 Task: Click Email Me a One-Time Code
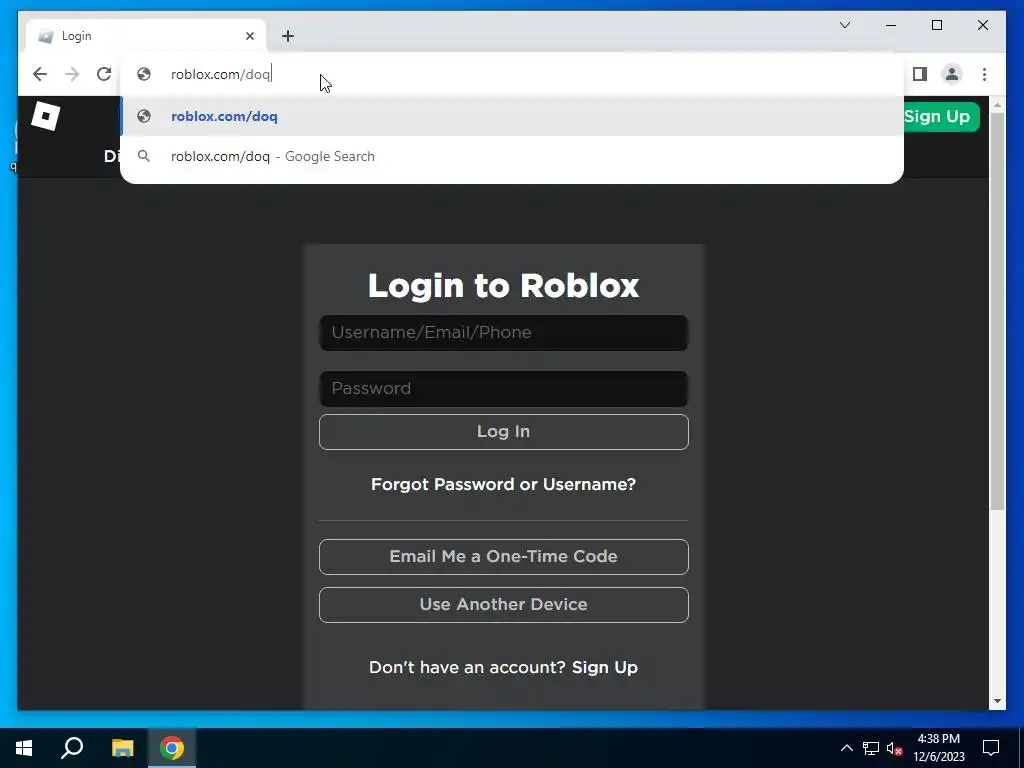tap(504, 556)
